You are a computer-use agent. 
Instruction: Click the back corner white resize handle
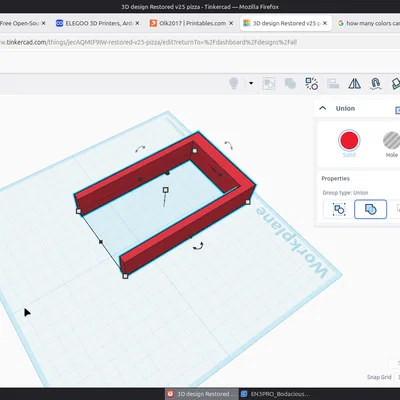(195, 151)
